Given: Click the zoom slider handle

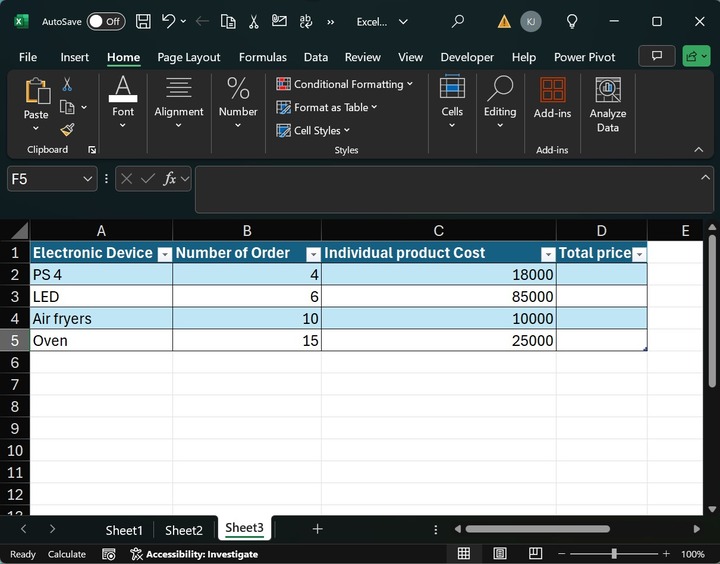Looking at the screenshot, I should (x=613, y=553).
